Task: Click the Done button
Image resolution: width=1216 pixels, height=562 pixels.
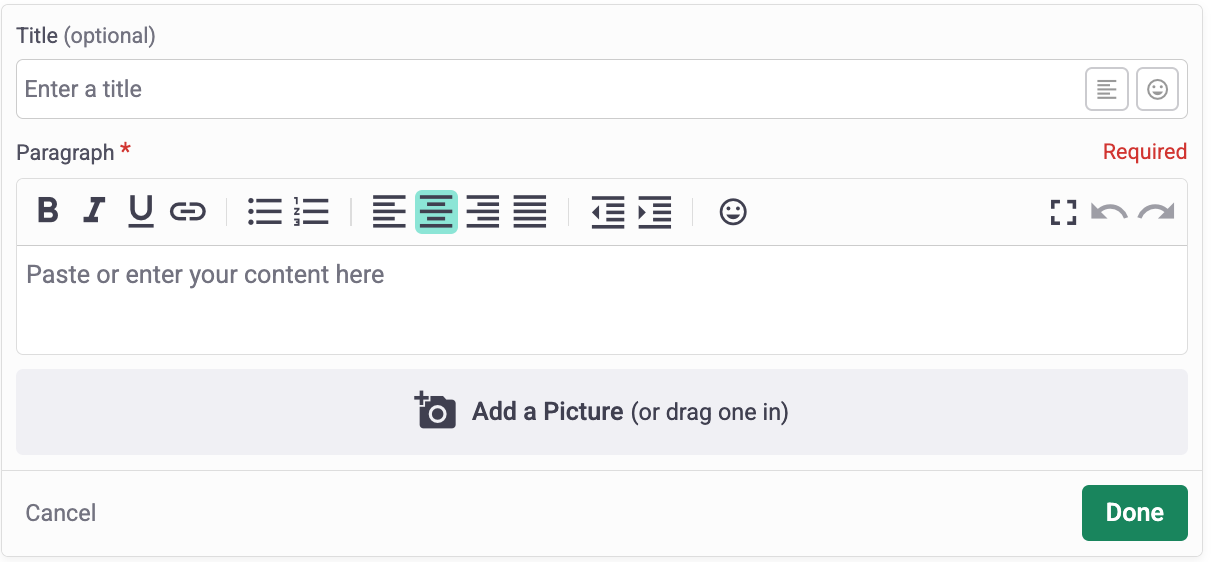Action: [1135, 513]
